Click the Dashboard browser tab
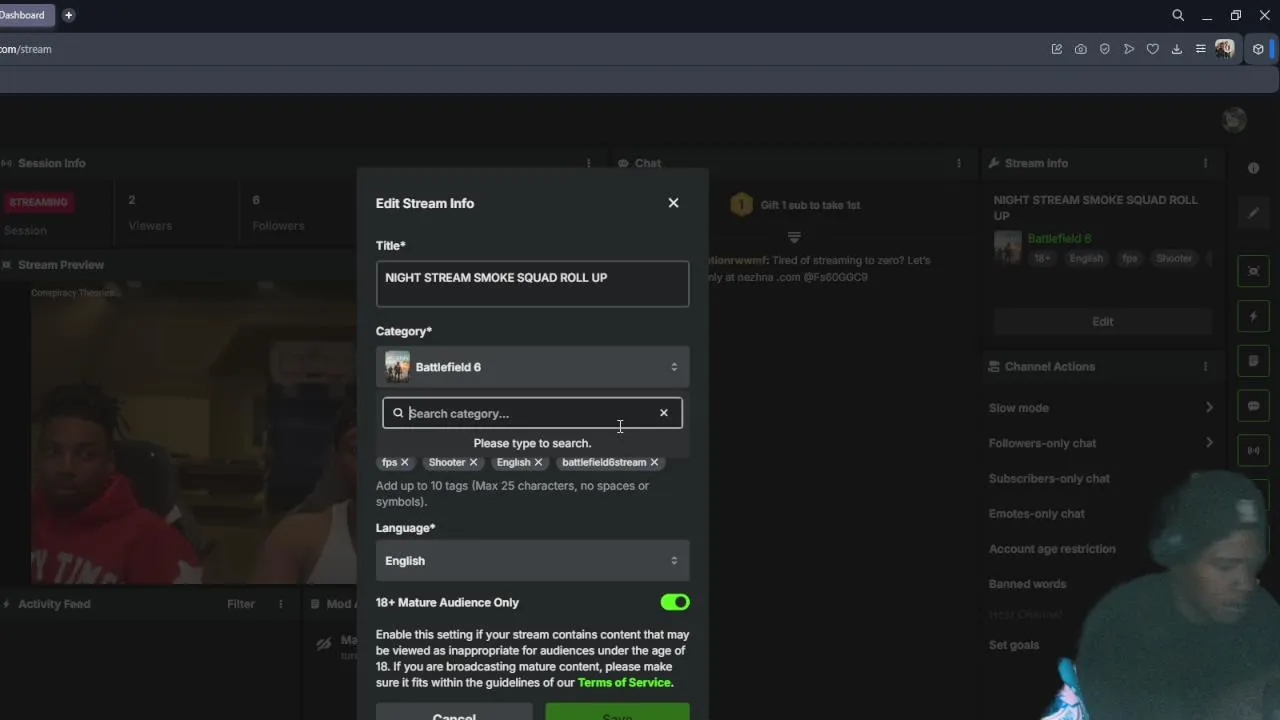Image resolution: width=1280 pixels, height=720 pixels. click(25, 15)
